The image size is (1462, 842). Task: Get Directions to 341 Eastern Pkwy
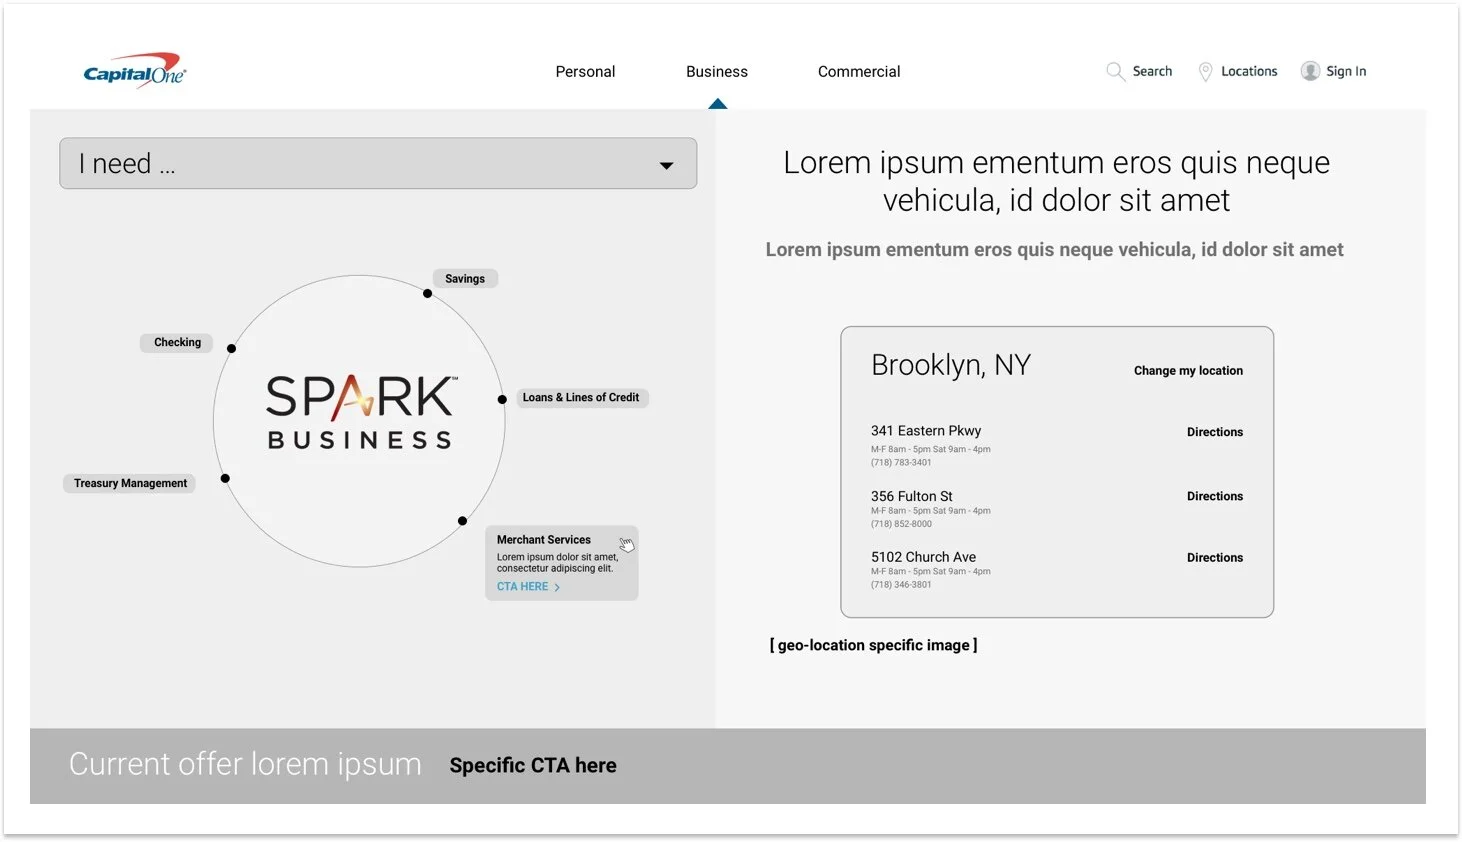1215,432
